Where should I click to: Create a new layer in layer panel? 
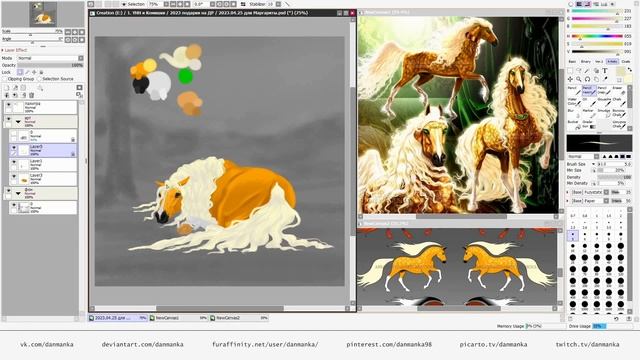pyautogui.click(x=7, y=88)
